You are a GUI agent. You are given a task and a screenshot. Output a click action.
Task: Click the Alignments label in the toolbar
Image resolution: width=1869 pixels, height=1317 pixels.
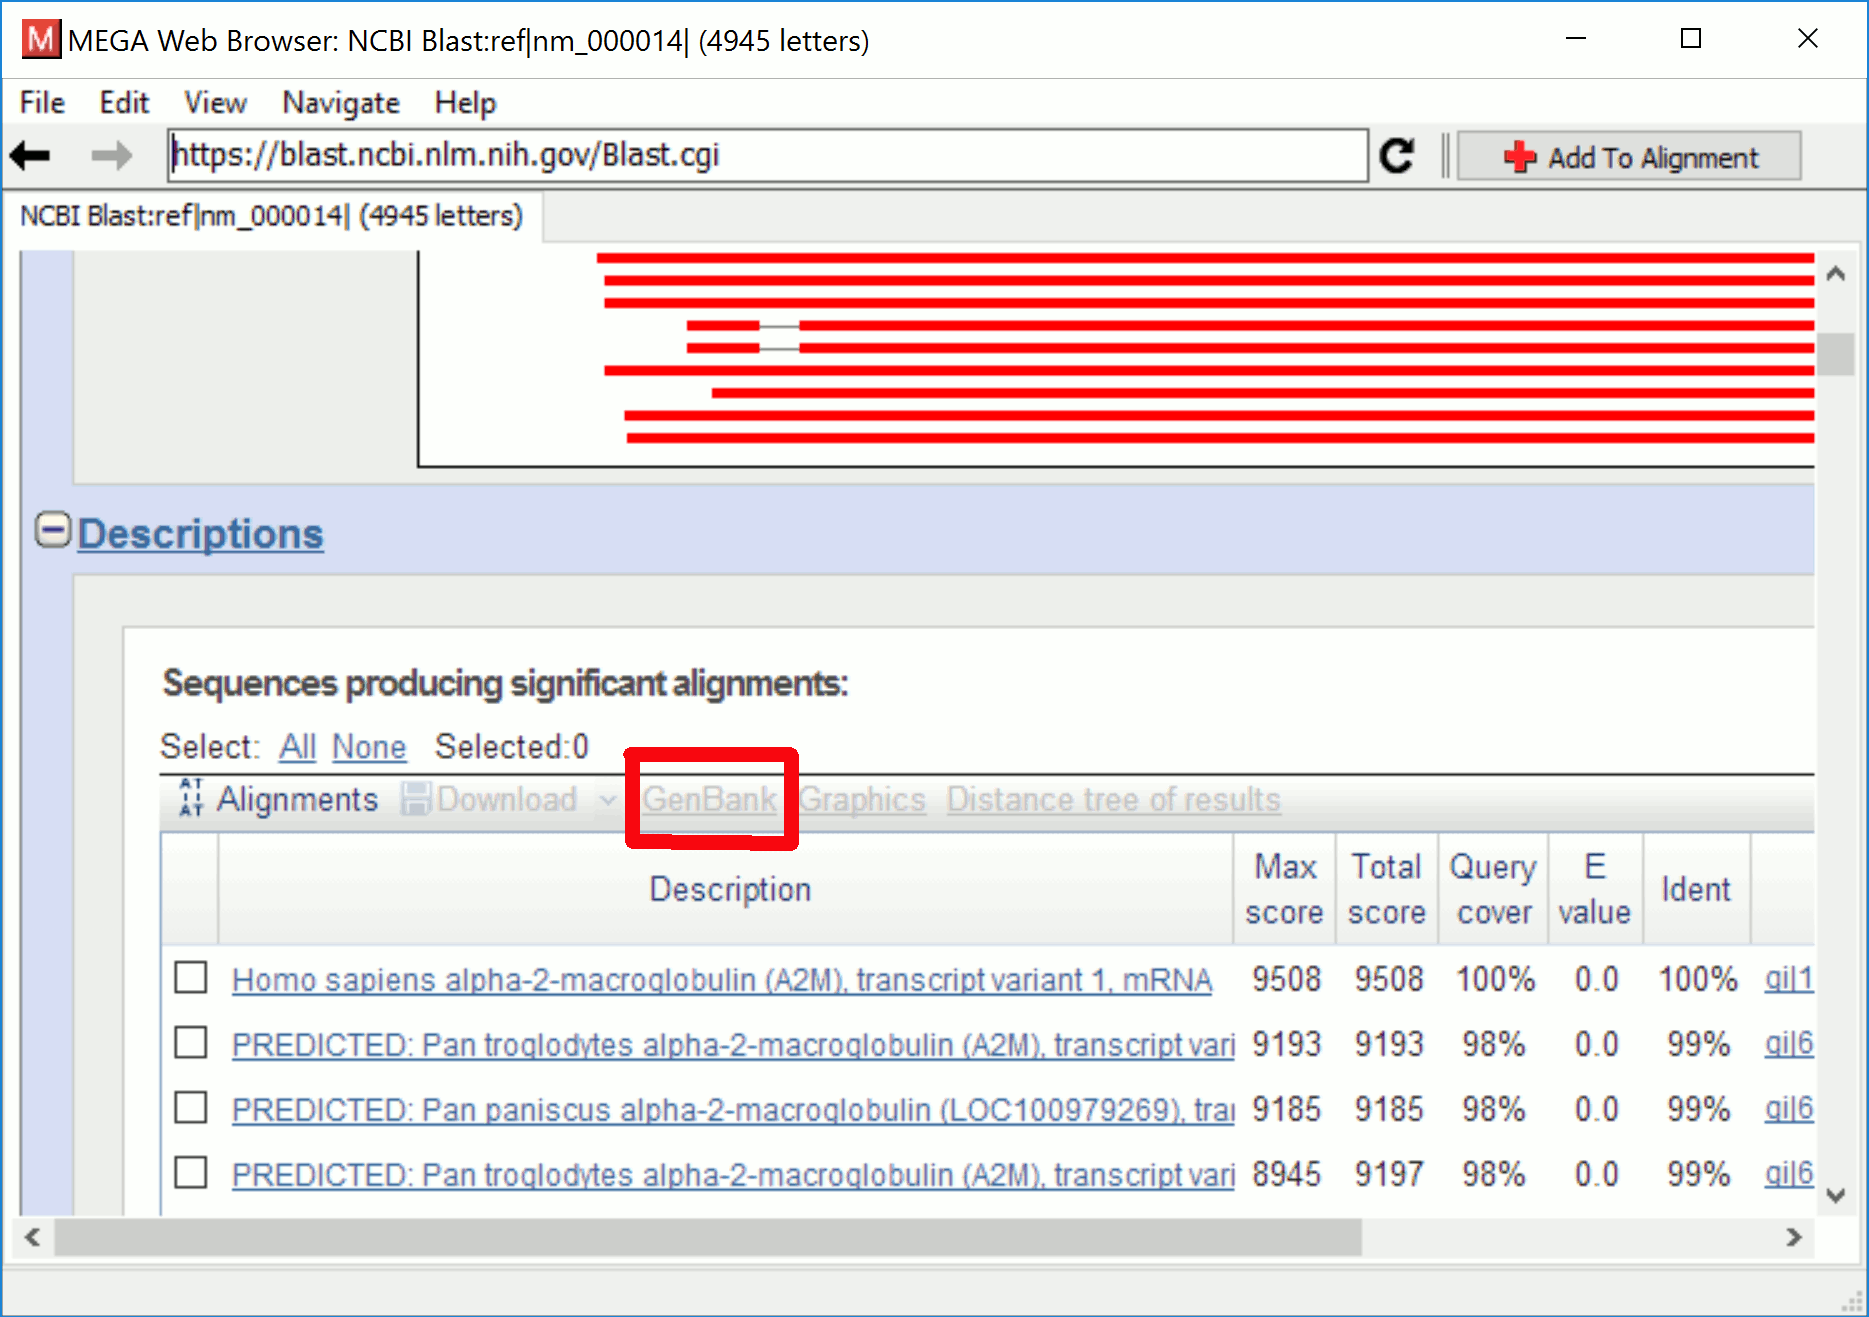click(297, 799)
